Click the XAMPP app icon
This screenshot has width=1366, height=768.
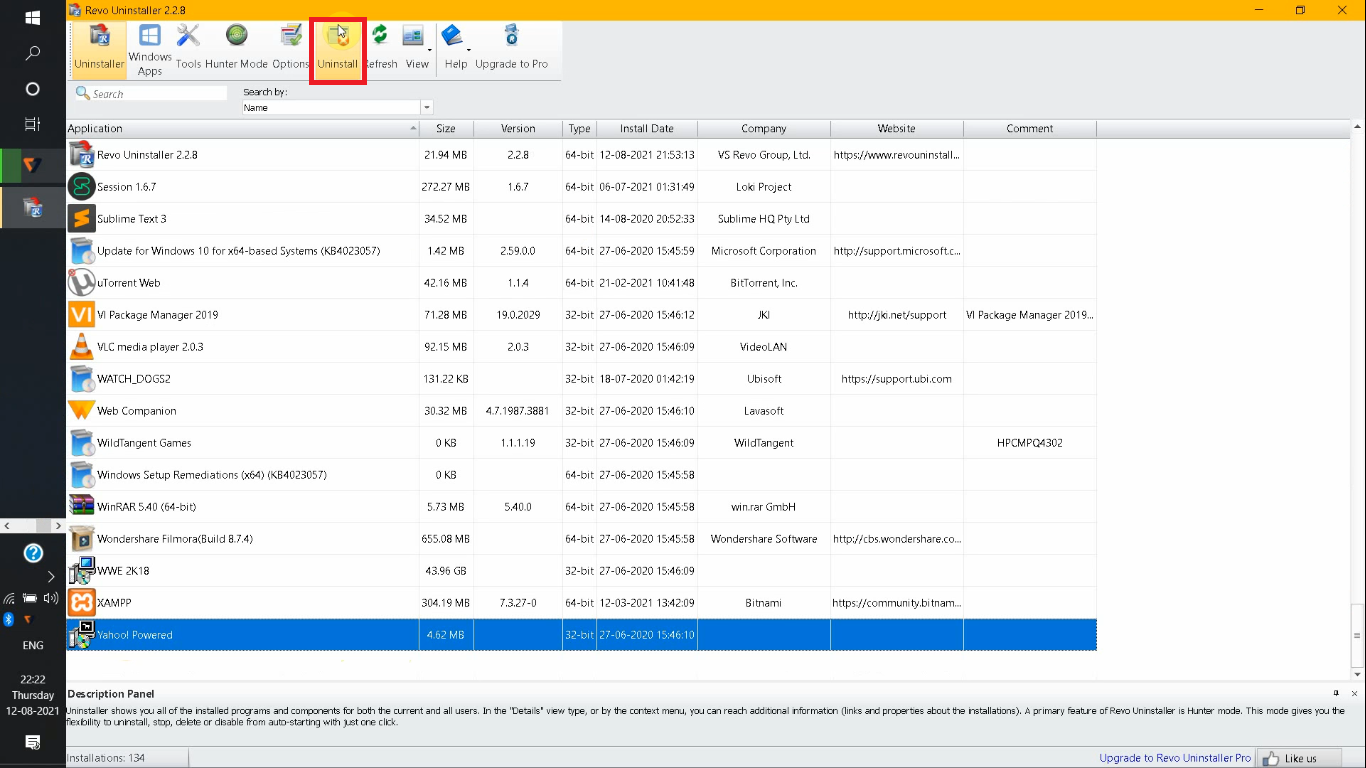click(81, 603)
